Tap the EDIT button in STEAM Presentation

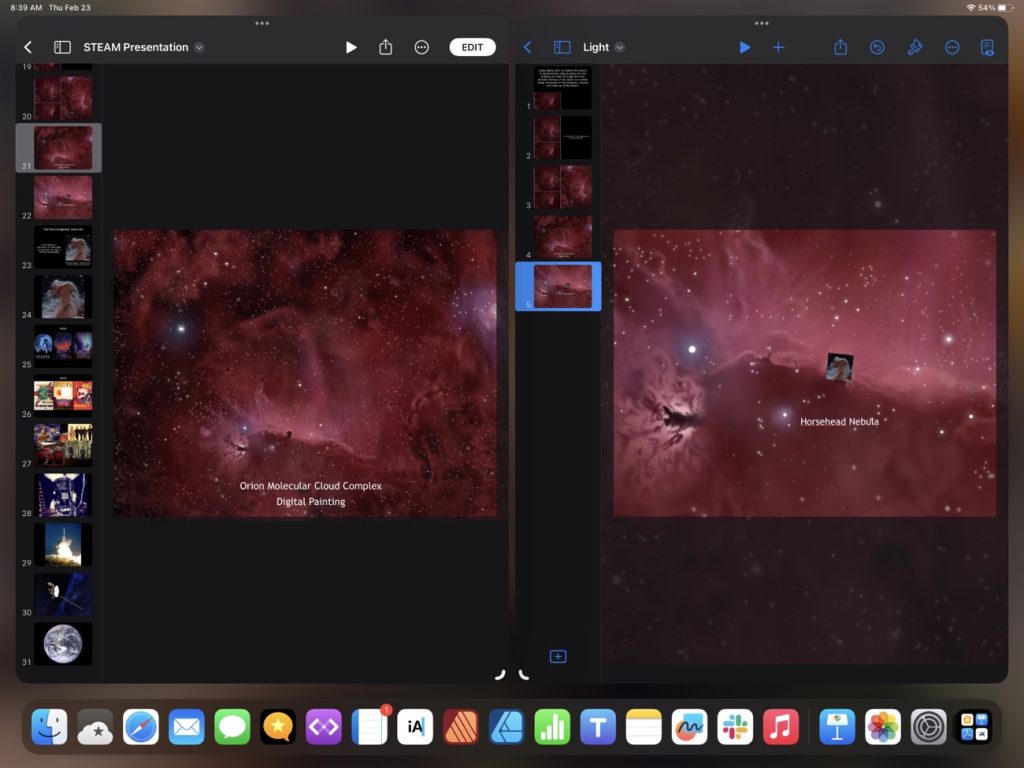coord(472,46)
